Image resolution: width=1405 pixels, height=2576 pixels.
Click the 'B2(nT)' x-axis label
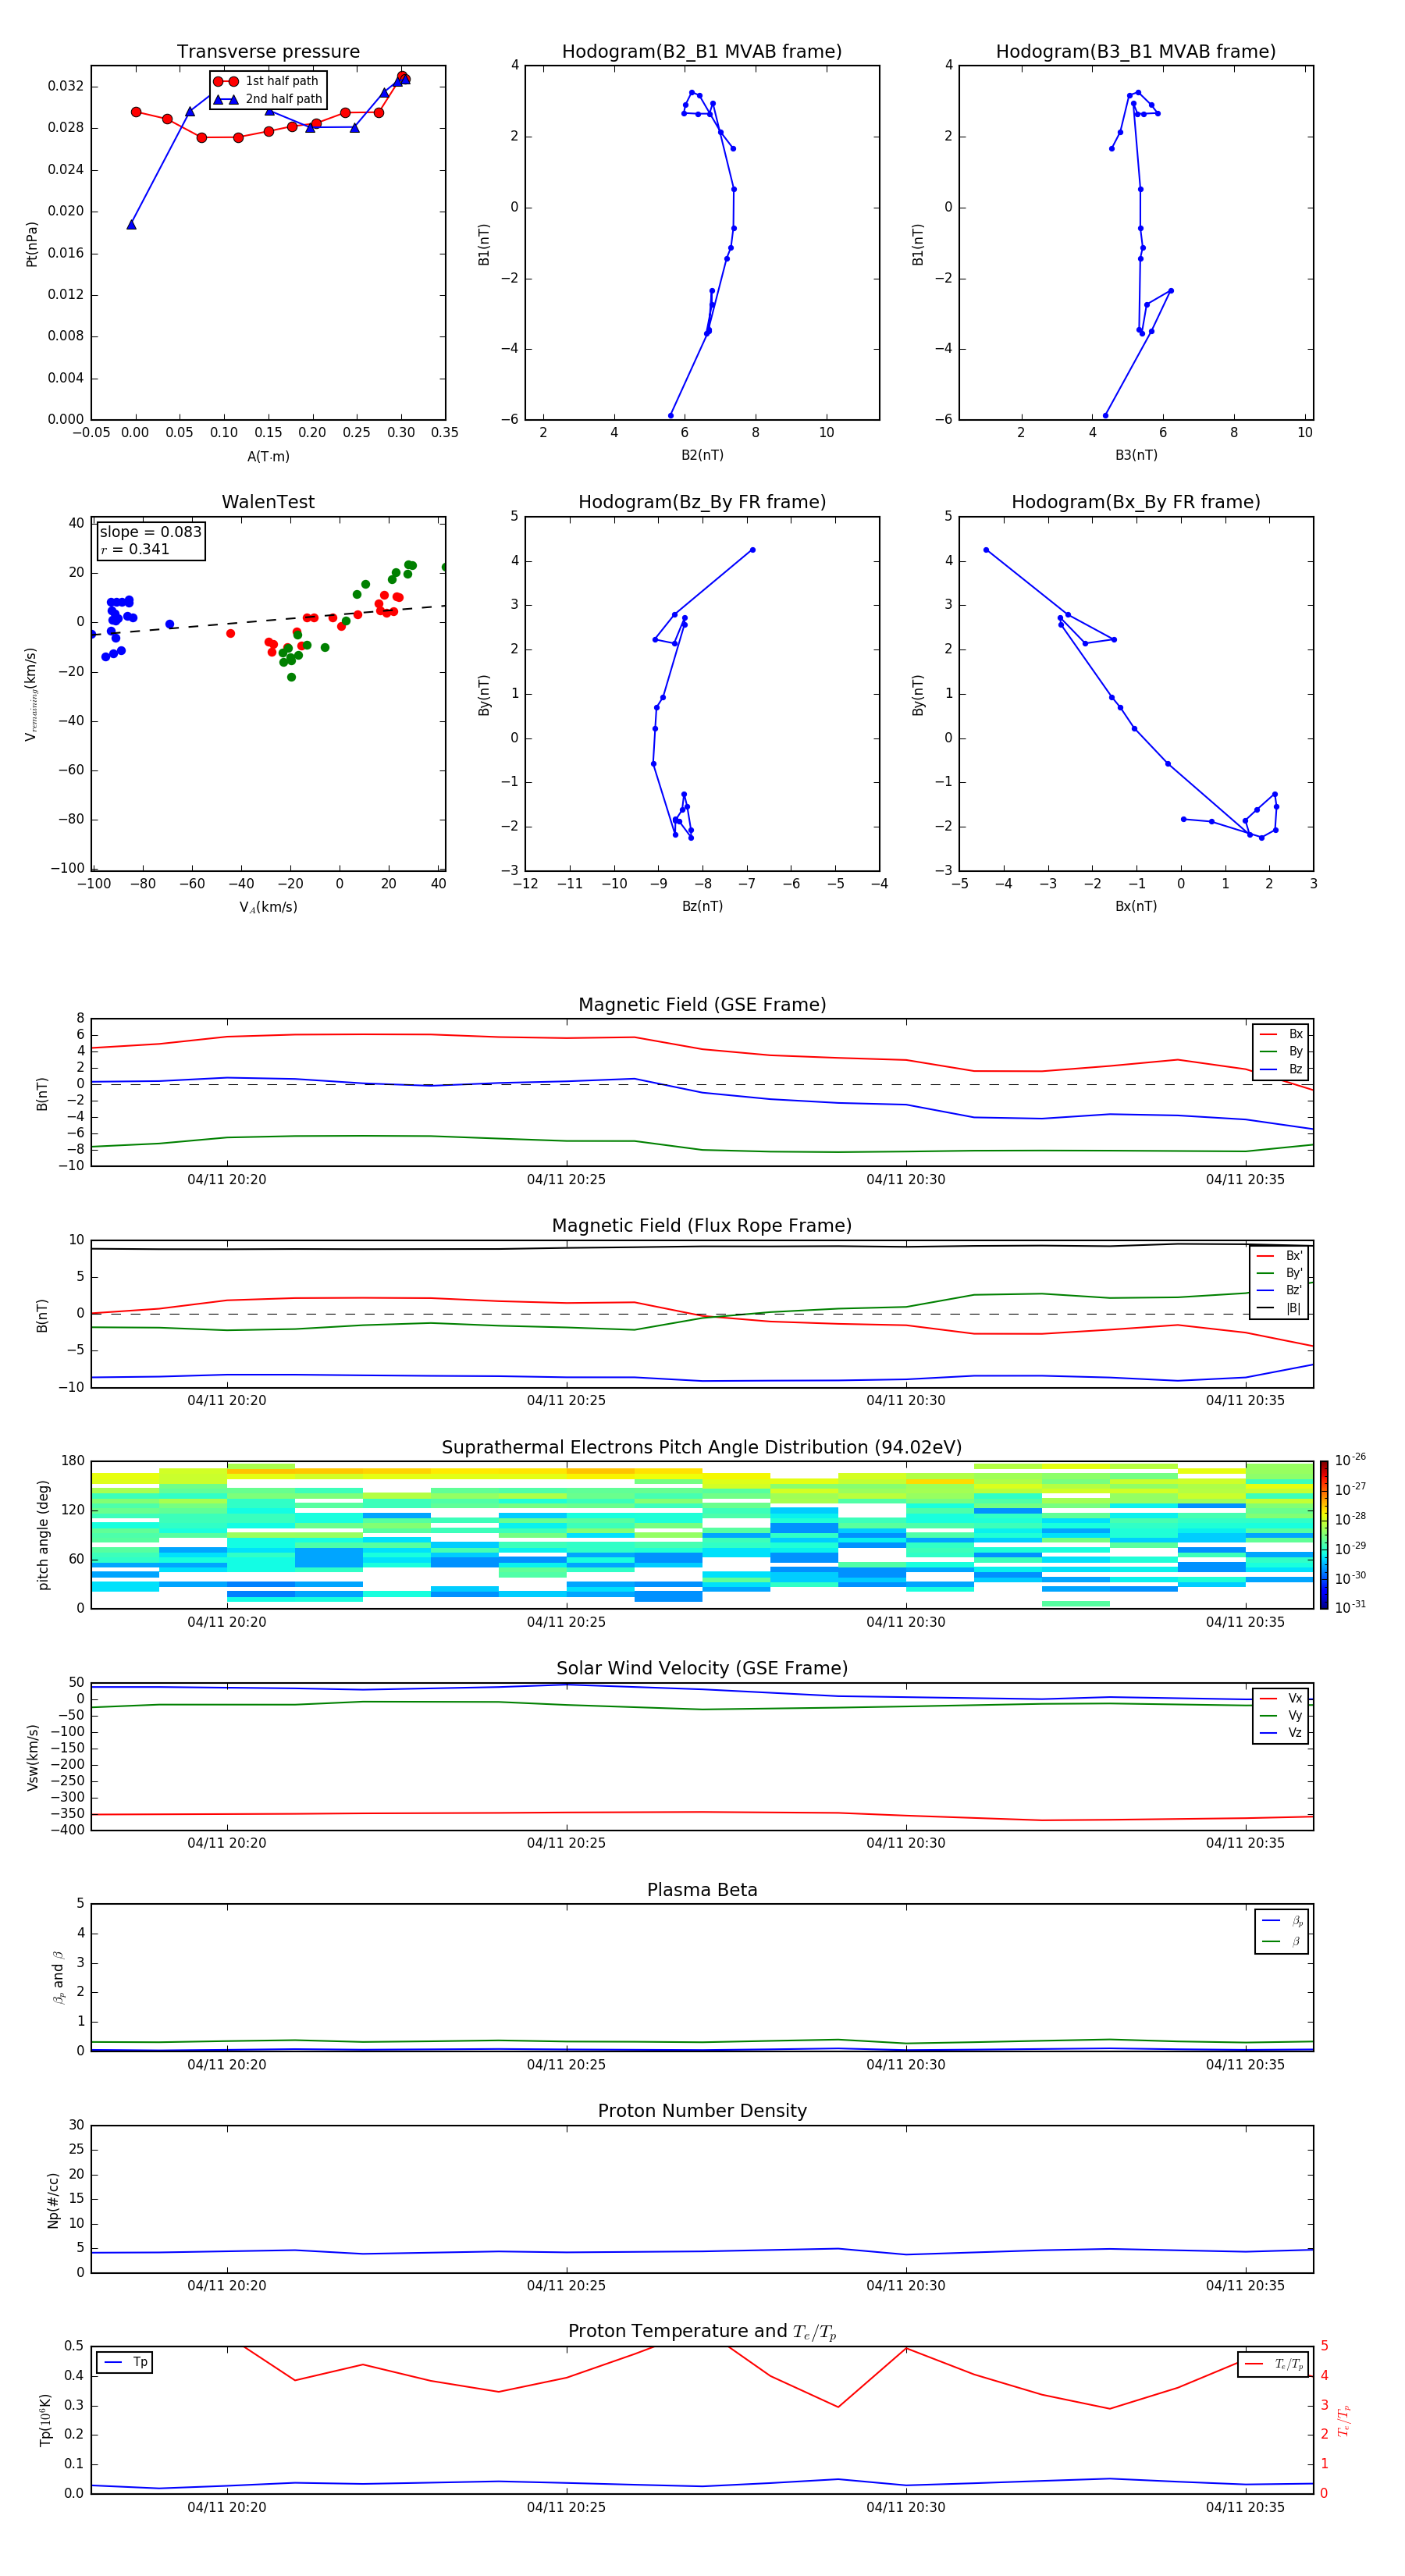point(702,455)
